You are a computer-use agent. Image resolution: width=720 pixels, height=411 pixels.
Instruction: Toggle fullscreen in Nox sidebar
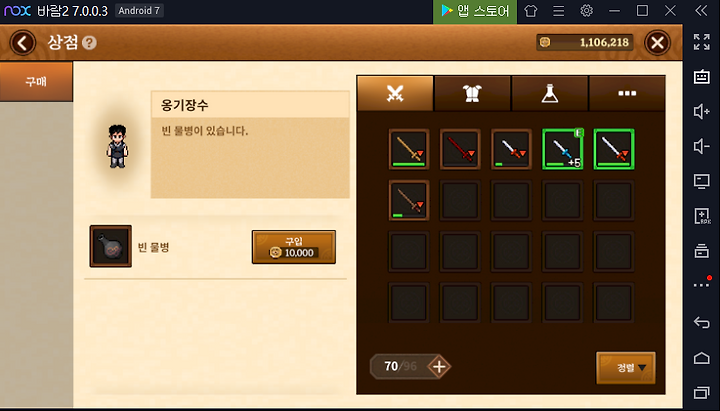pos(702,42)
